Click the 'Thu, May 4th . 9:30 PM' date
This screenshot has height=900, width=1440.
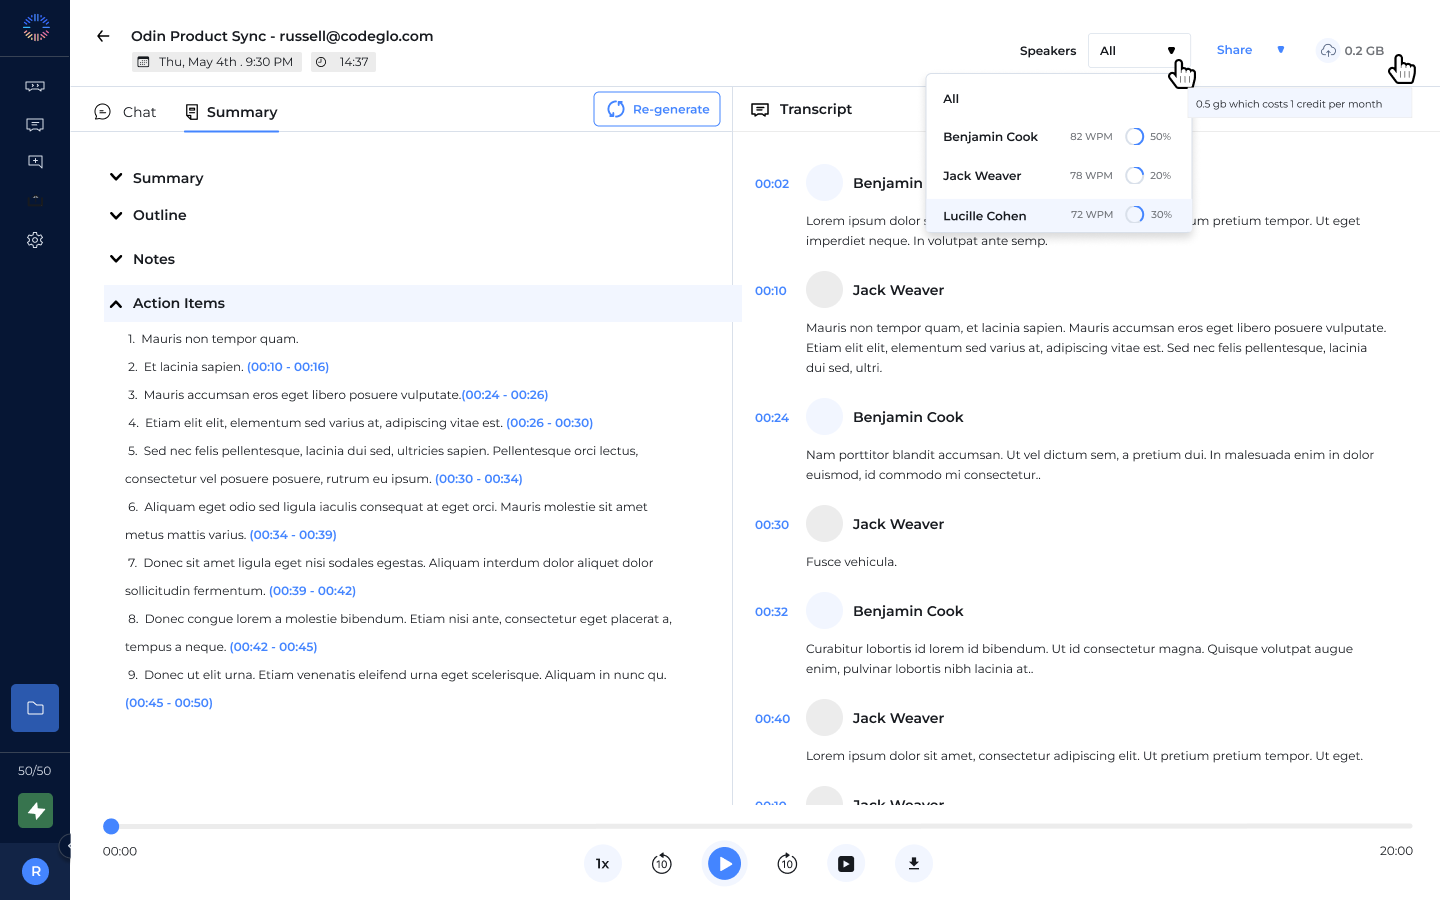pos(226,62)
